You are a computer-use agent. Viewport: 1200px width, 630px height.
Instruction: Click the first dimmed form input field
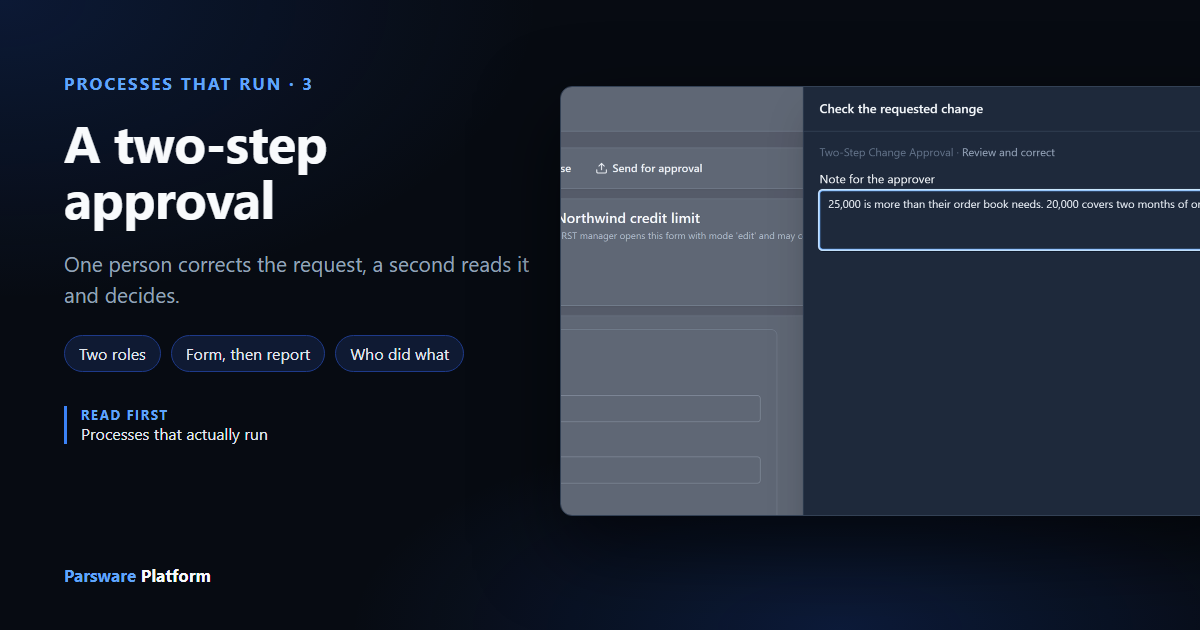tap(660, 408)
